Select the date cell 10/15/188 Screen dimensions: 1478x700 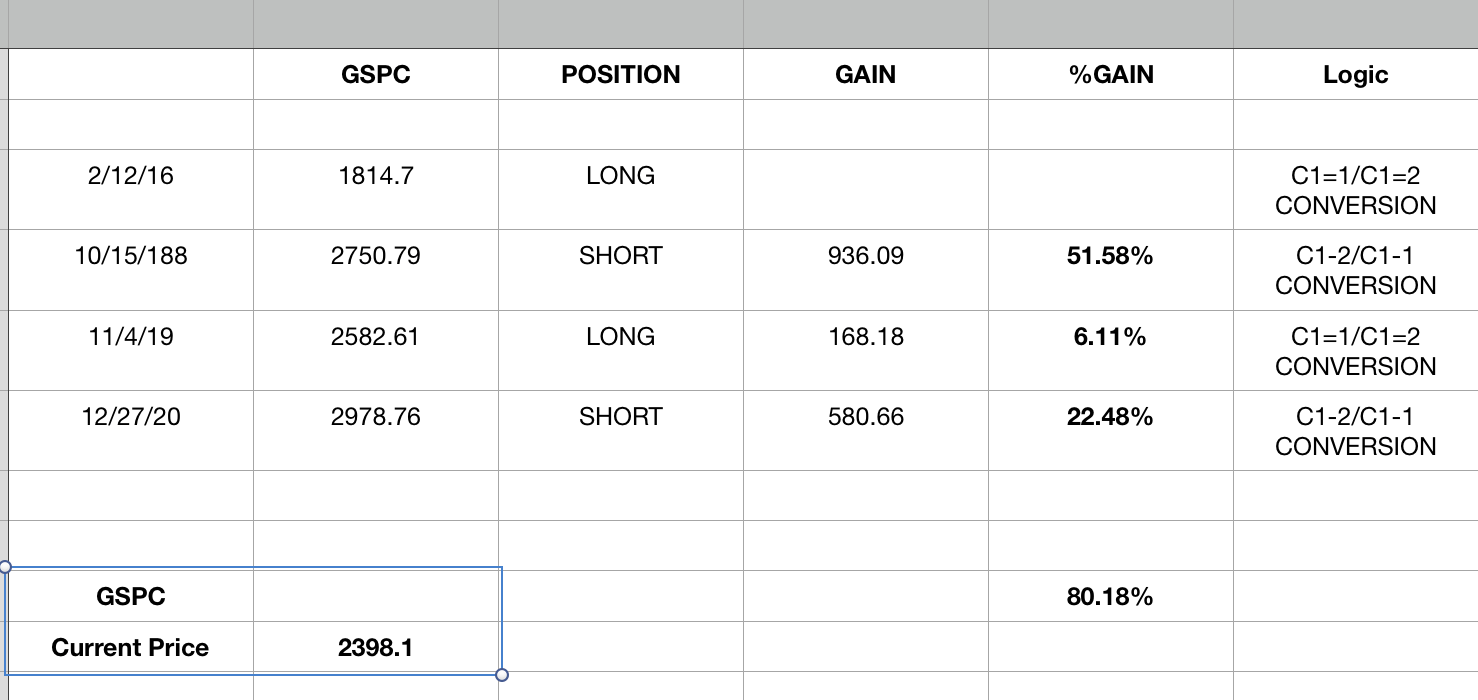point(130,256)
